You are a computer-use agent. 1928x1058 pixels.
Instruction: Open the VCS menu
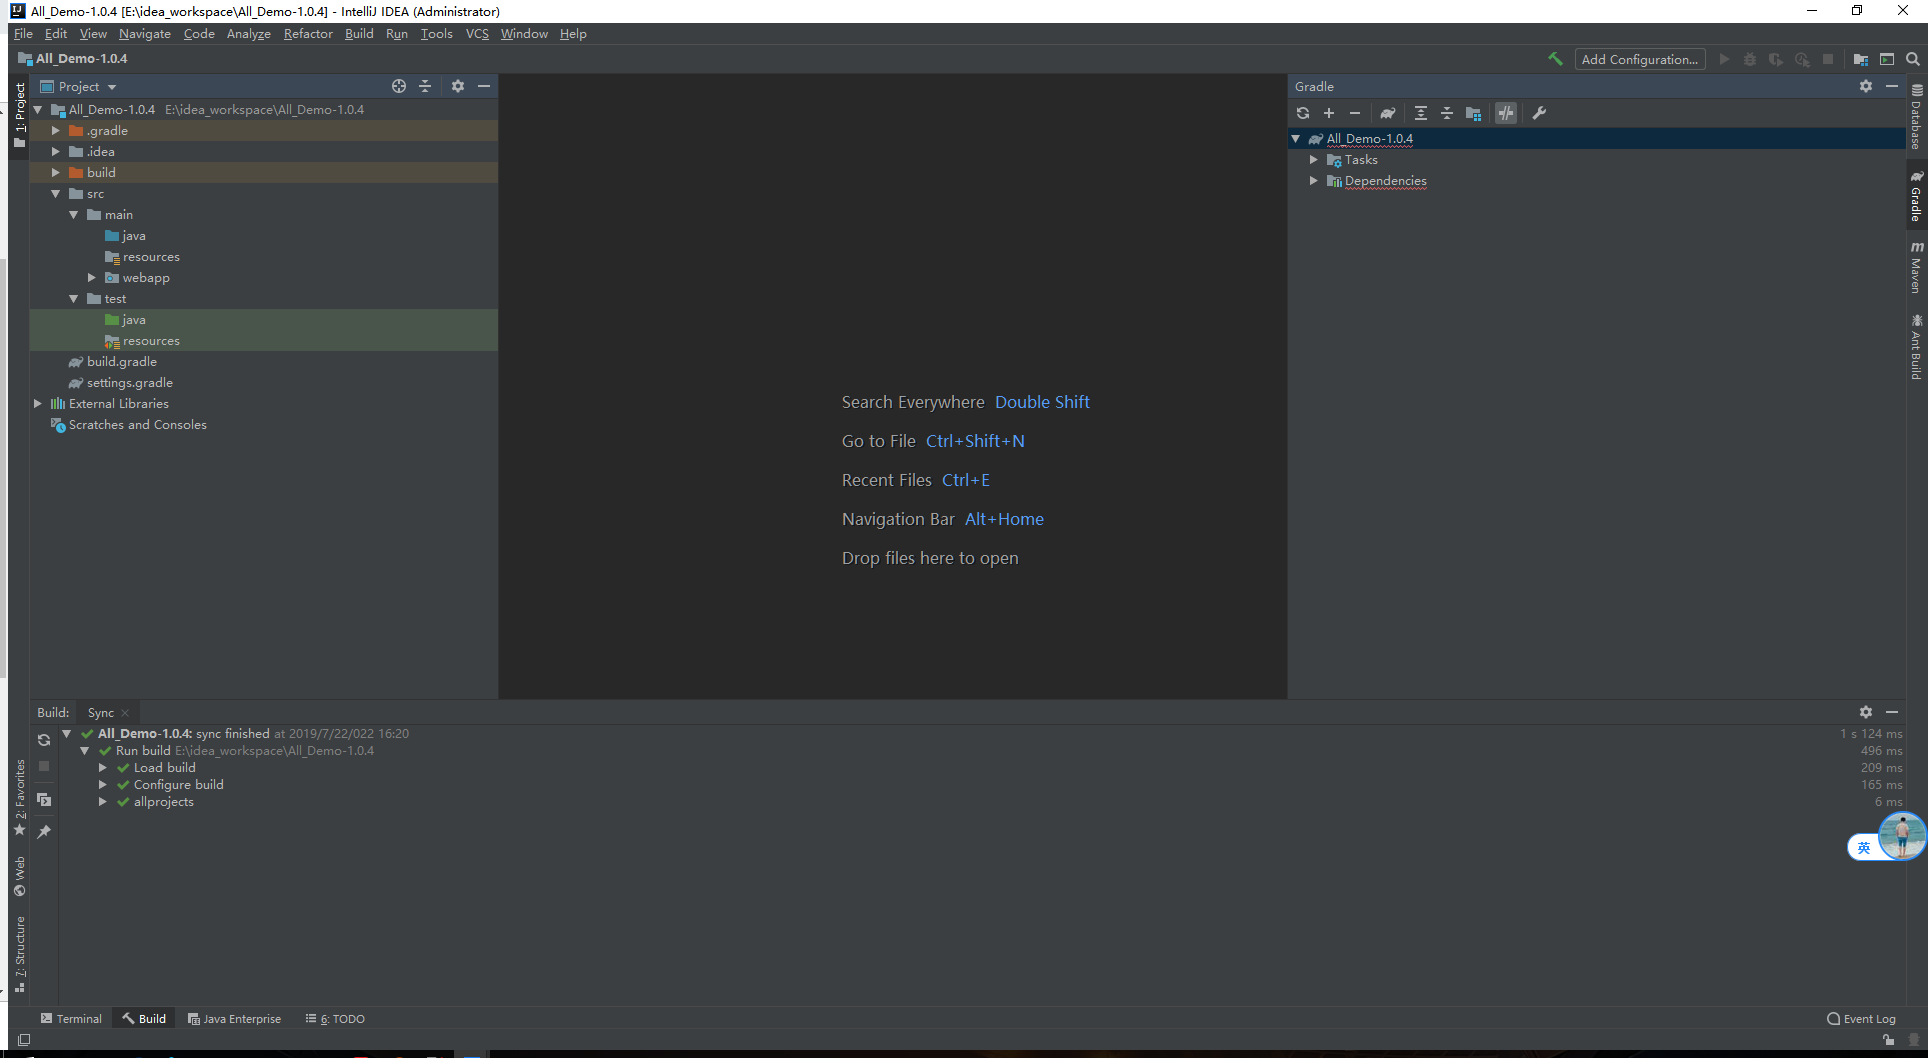point(477,34)
